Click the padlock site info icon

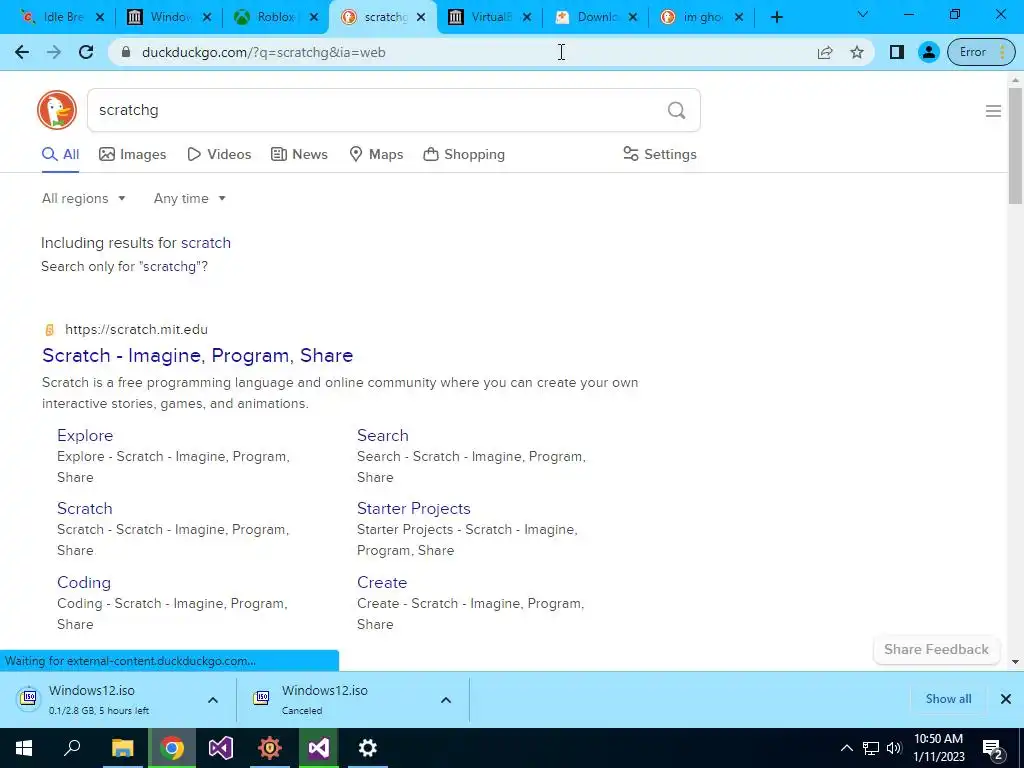127,52
